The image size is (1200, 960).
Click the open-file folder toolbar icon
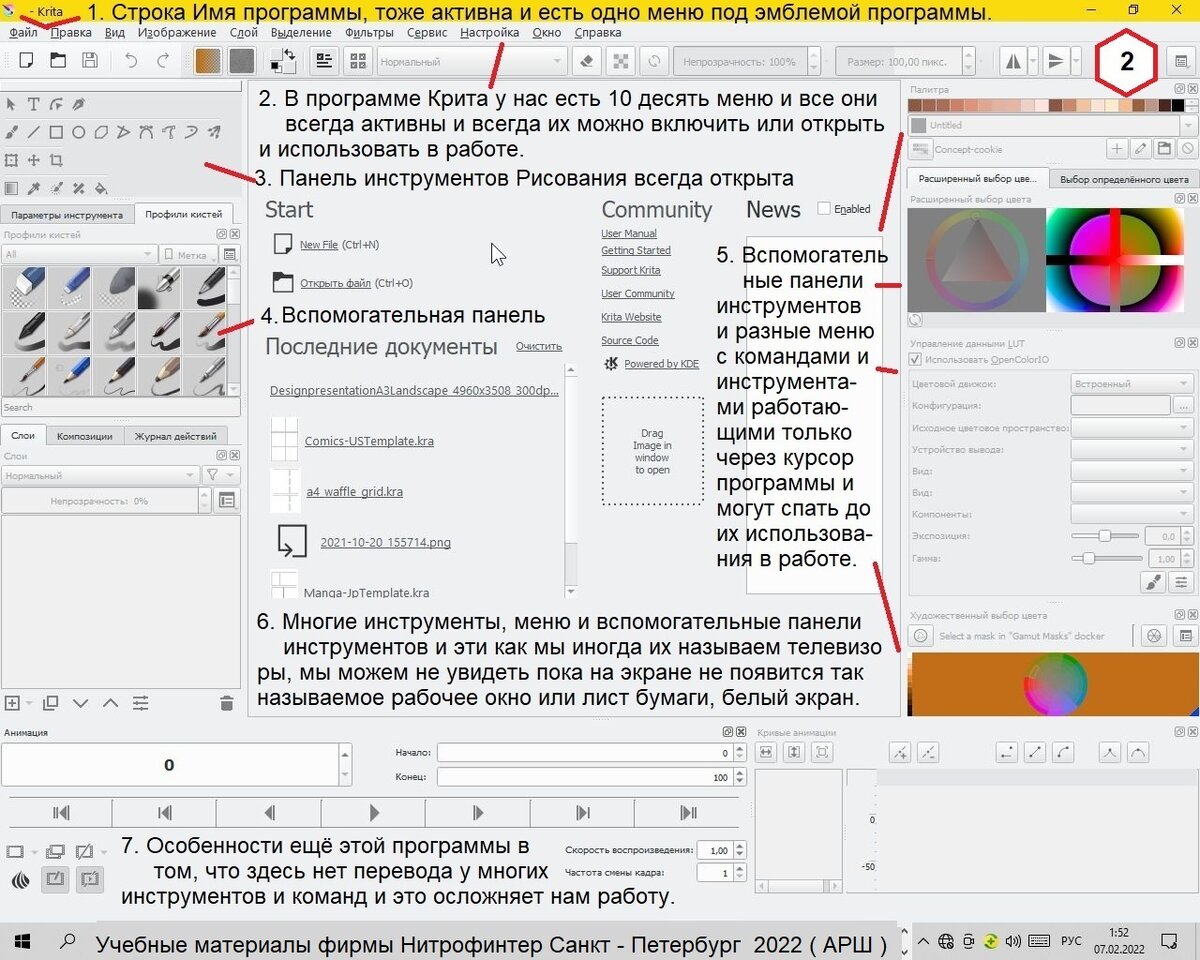[x=59, y=61]
